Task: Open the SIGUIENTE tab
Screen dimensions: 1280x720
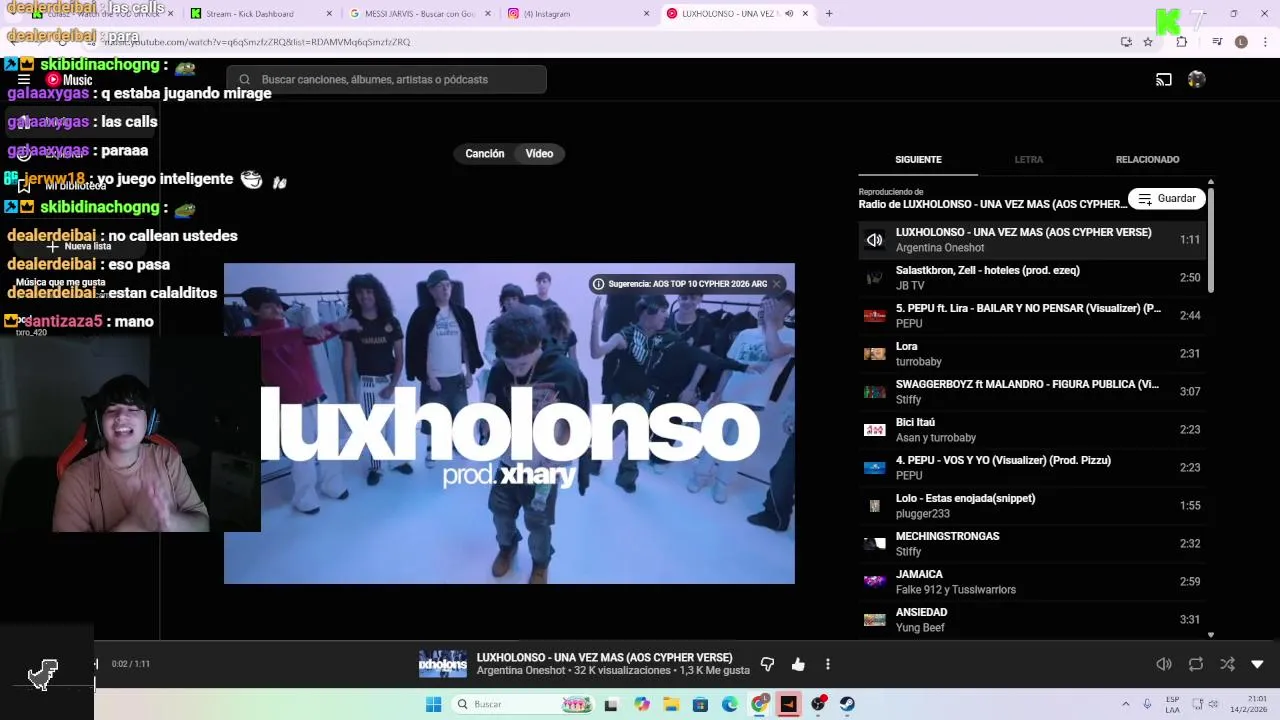Action: [918, 160]
